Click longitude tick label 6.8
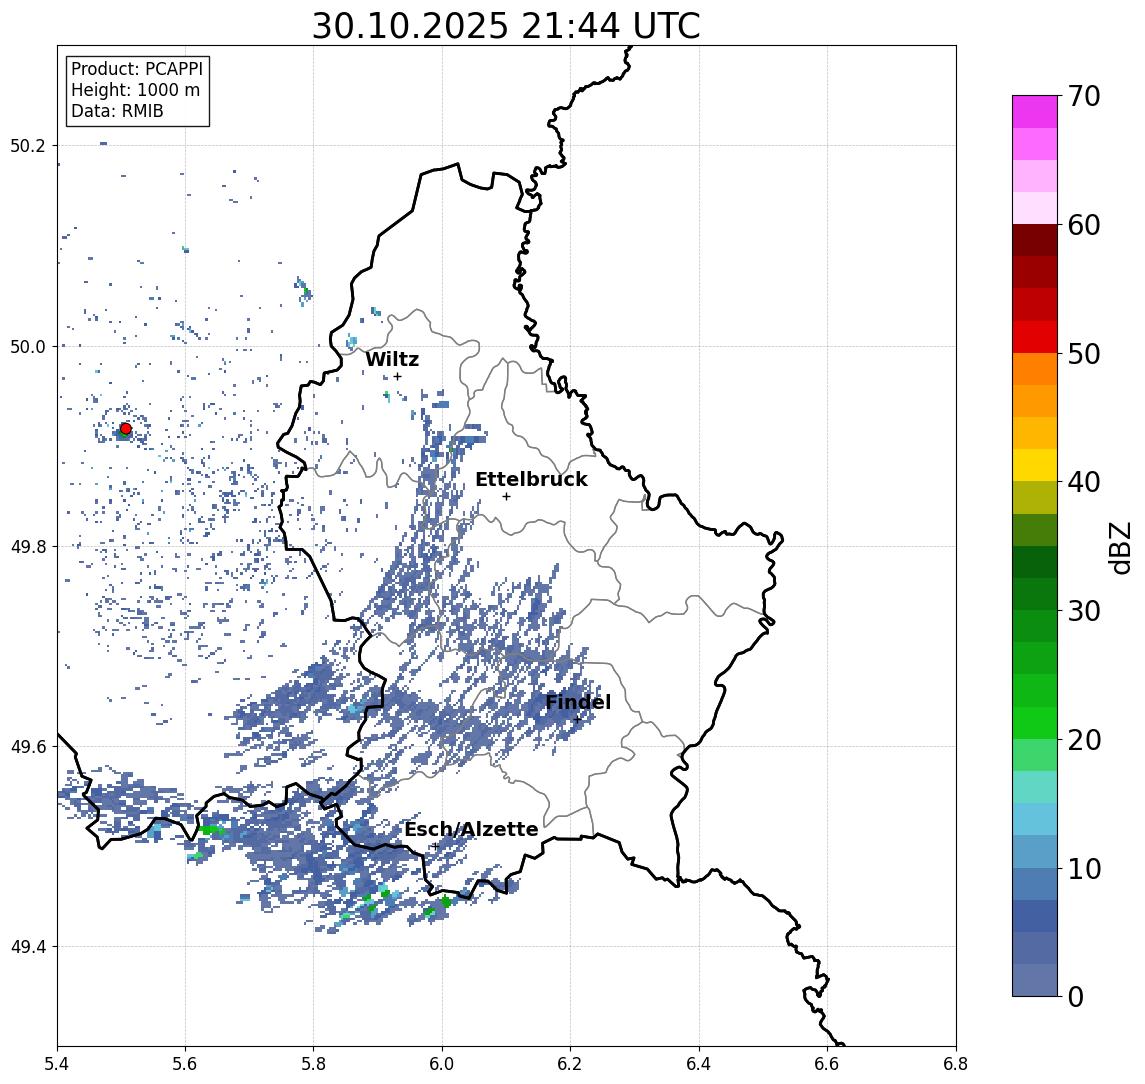Image resolution: width=1145 pixels, height=1084 pixels. [956, 1064]
